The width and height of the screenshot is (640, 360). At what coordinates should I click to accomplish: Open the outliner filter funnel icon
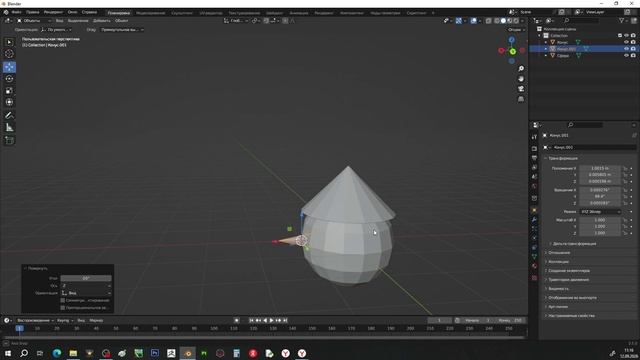click(x=622, y=20)
